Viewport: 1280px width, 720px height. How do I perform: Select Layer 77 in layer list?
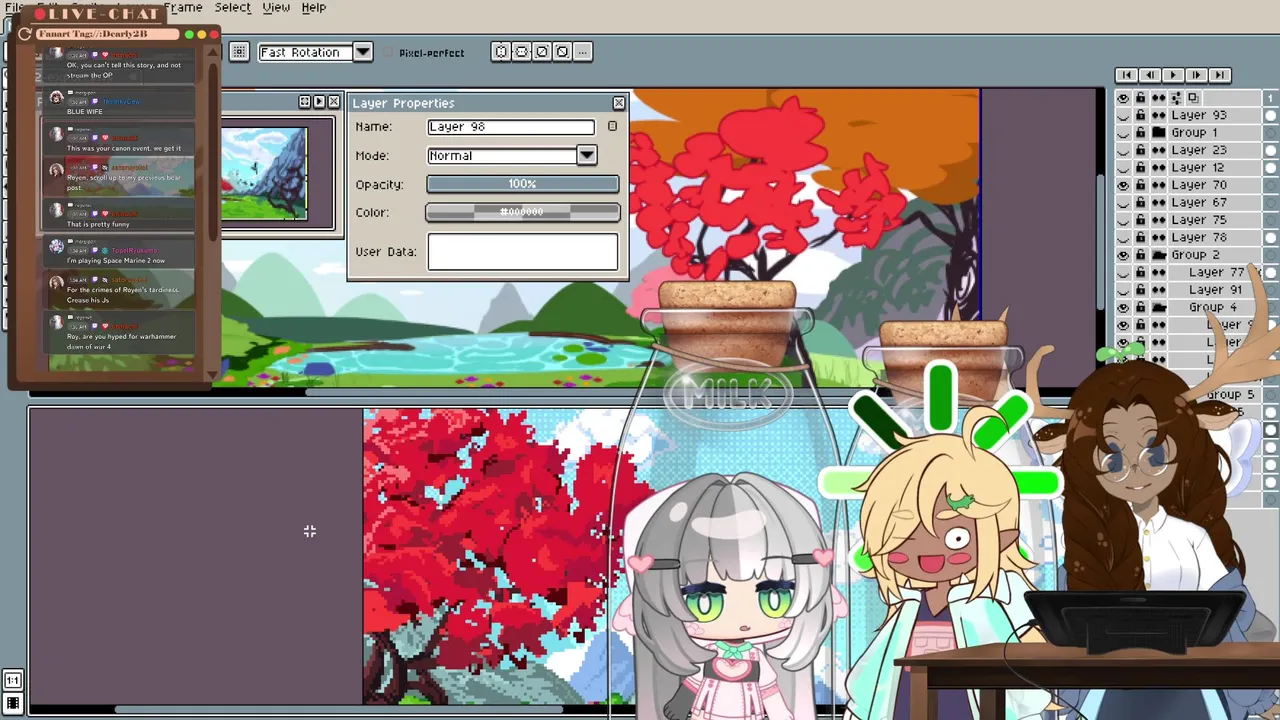(x=1216, y=272)
